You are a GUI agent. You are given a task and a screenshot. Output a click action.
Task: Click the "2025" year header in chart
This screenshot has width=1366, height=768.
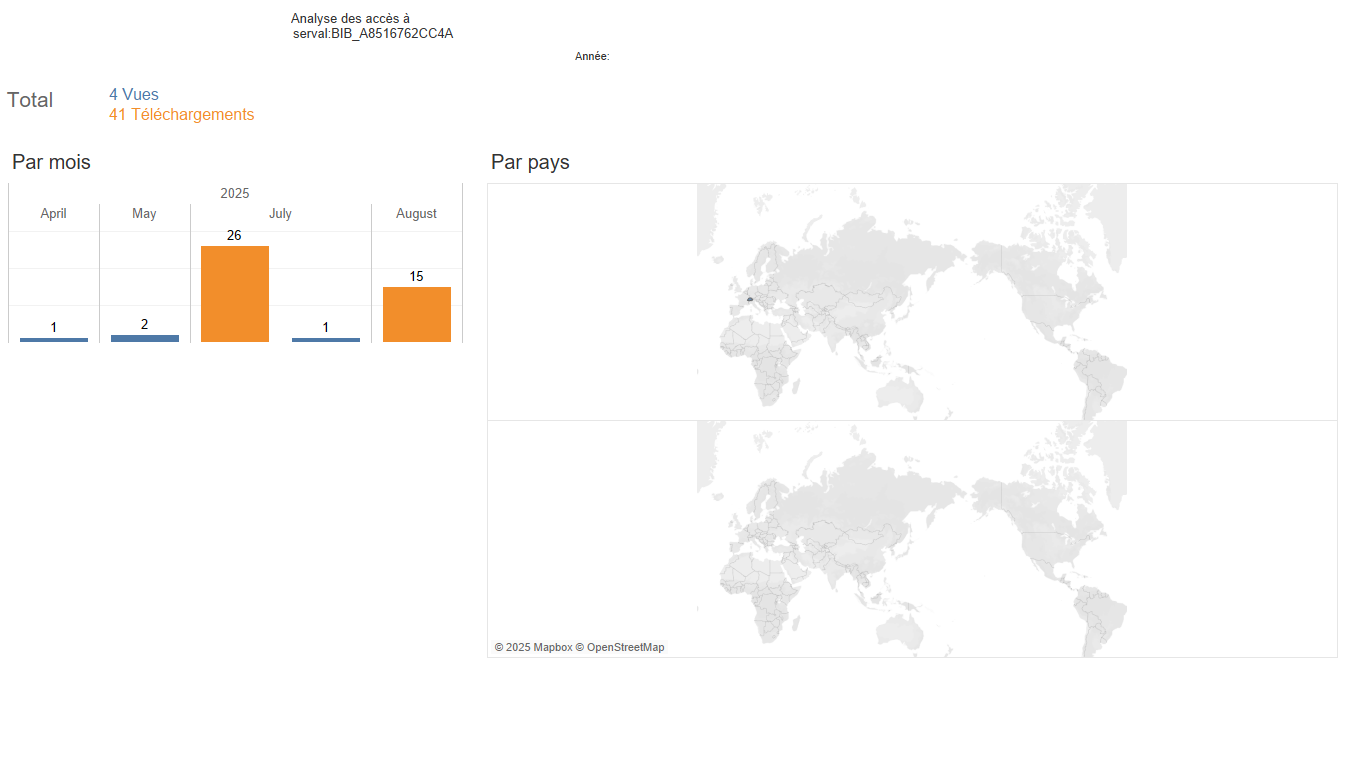(x=235, y=193)
